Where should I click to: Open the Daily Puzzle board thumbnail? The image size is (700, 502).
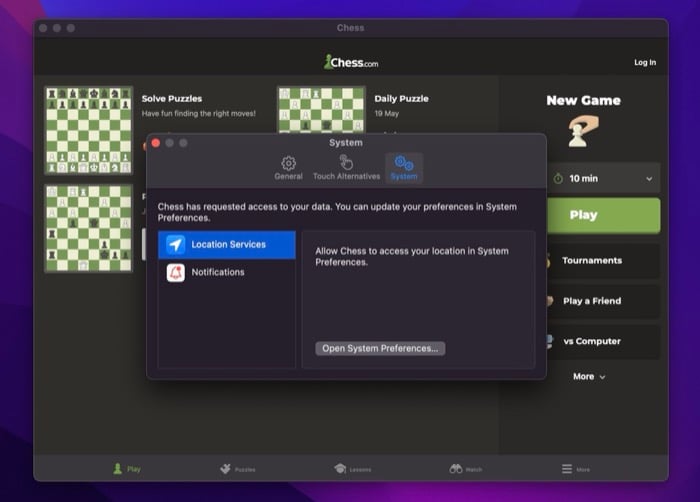pyautogui.click(x=321, y=110)
